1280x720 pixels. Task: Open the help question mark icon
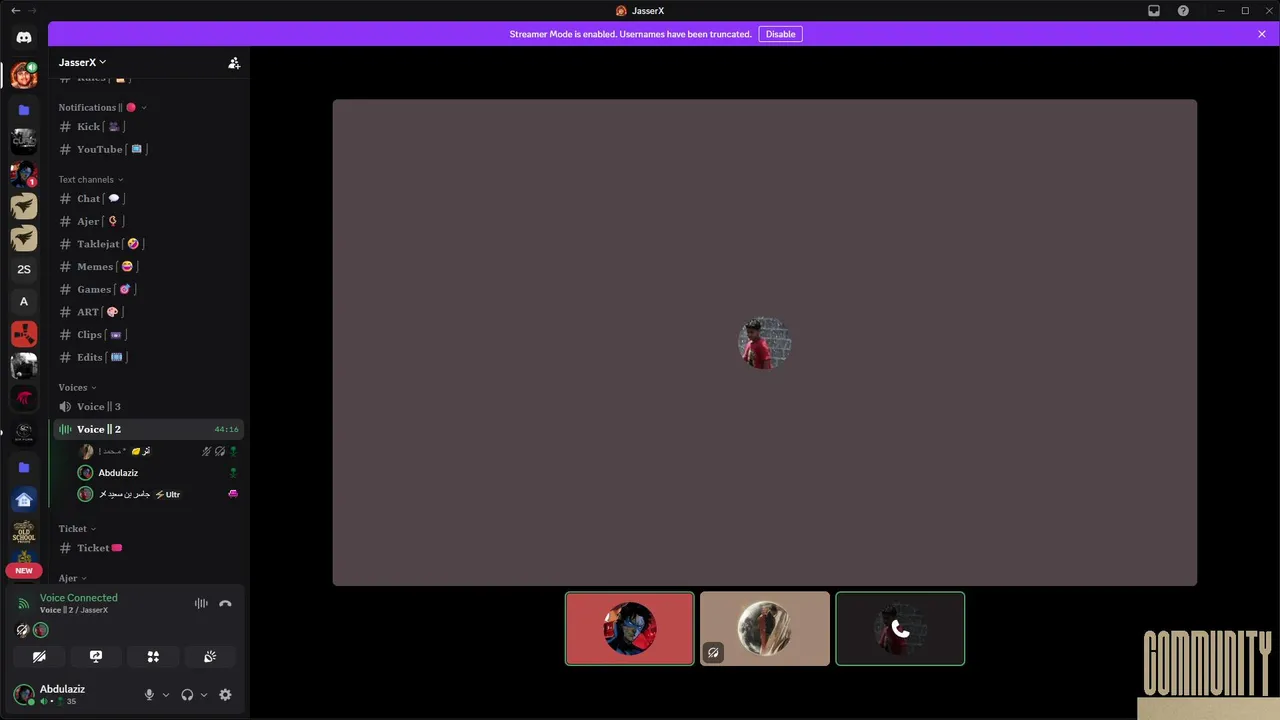point(1183,11)
